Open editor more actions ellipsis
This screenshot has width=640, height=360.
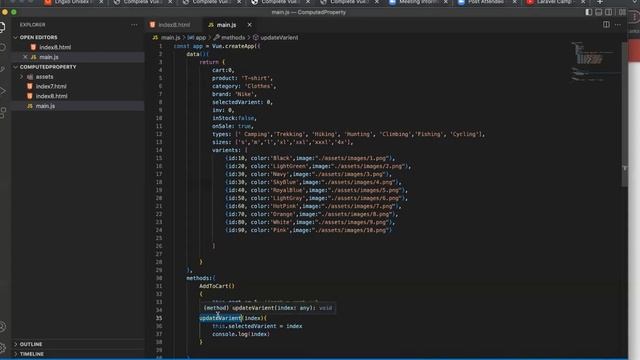(618, 25)
